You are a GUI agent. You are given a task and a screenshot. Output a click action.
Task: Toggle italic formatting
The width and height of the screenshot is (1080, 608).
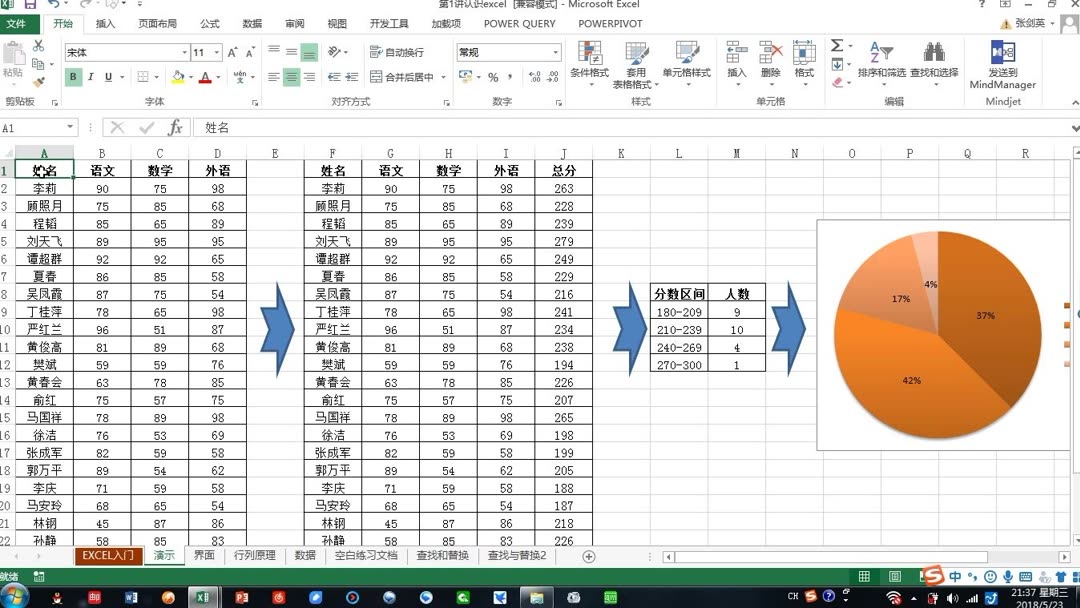[x=90, y=77]
